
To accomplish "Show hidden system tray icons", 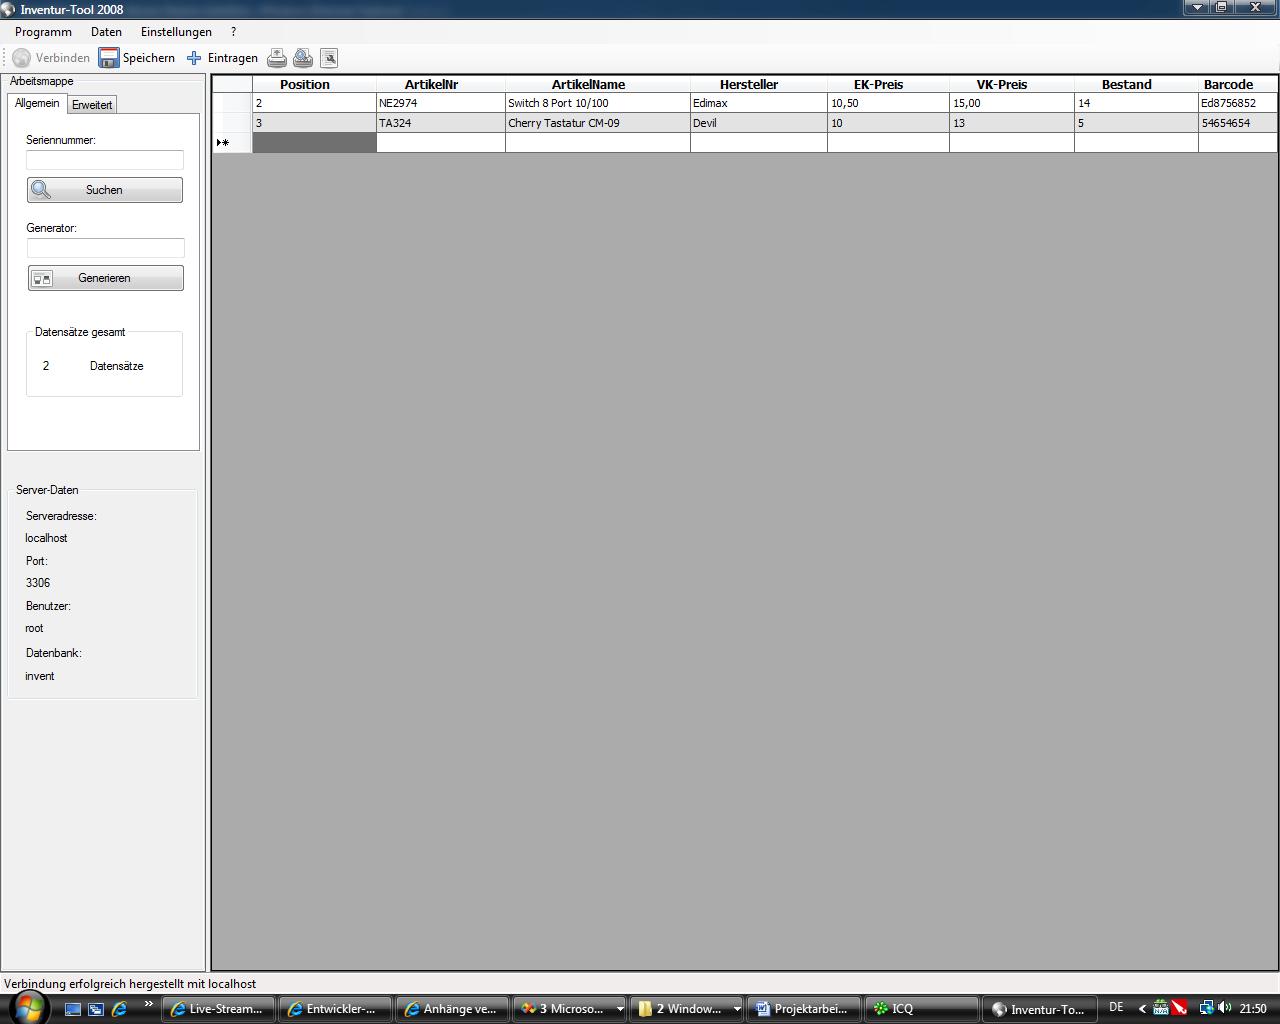I will pyautogui.click(x=1142, y=1008).
